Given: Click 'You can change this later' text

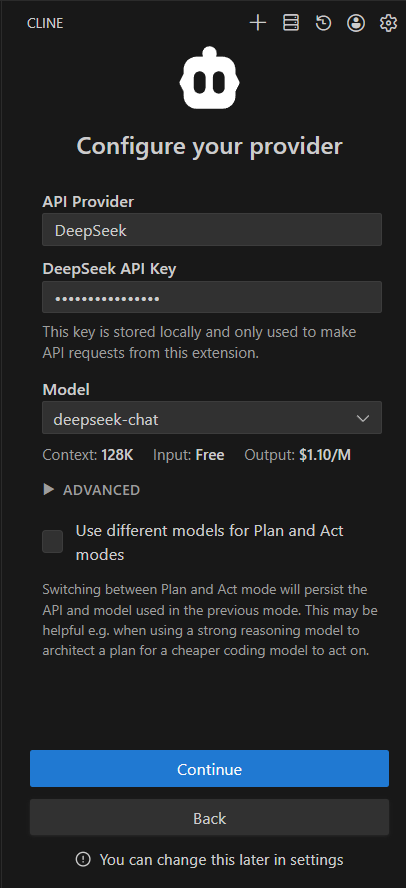Looking at the screenshot, I should pos(221,860).
